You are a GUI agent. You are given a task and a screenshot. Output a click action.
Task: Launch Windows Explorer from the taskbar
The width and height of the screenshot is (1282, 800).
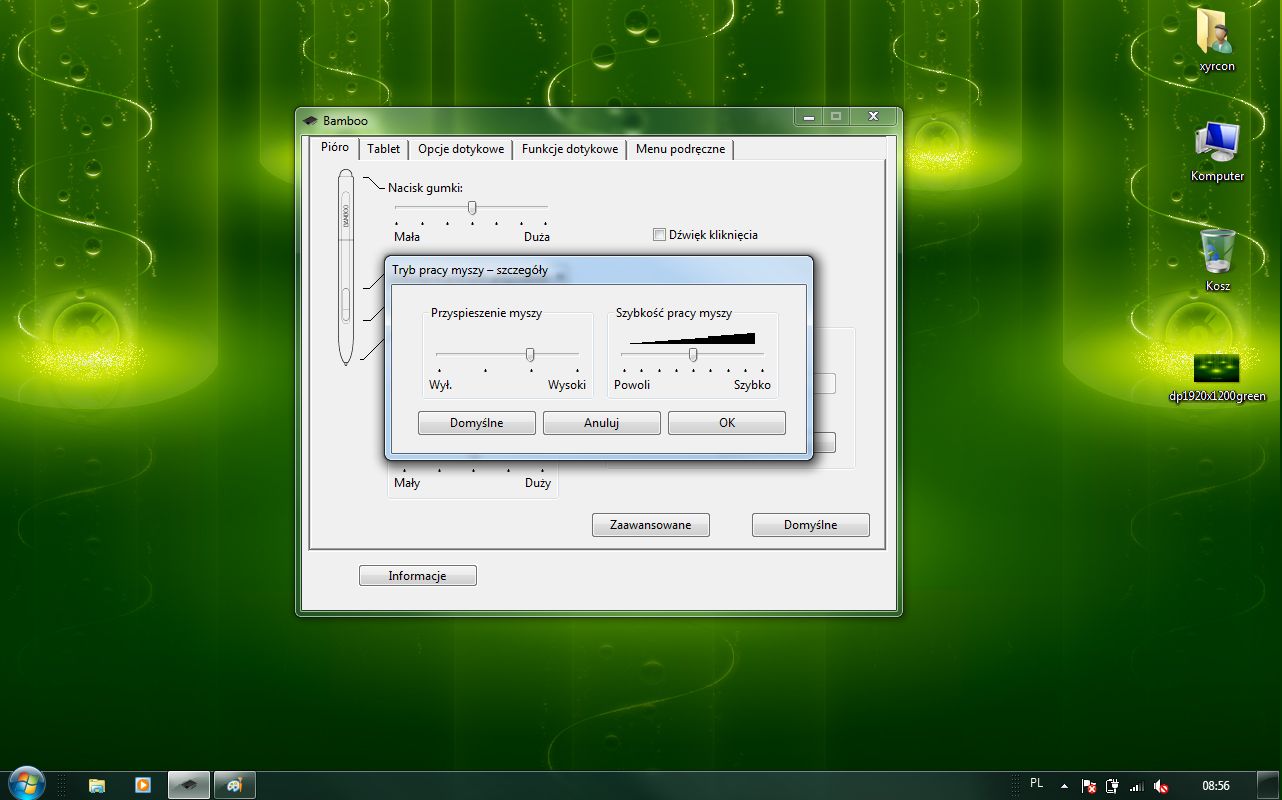[97, 785]
